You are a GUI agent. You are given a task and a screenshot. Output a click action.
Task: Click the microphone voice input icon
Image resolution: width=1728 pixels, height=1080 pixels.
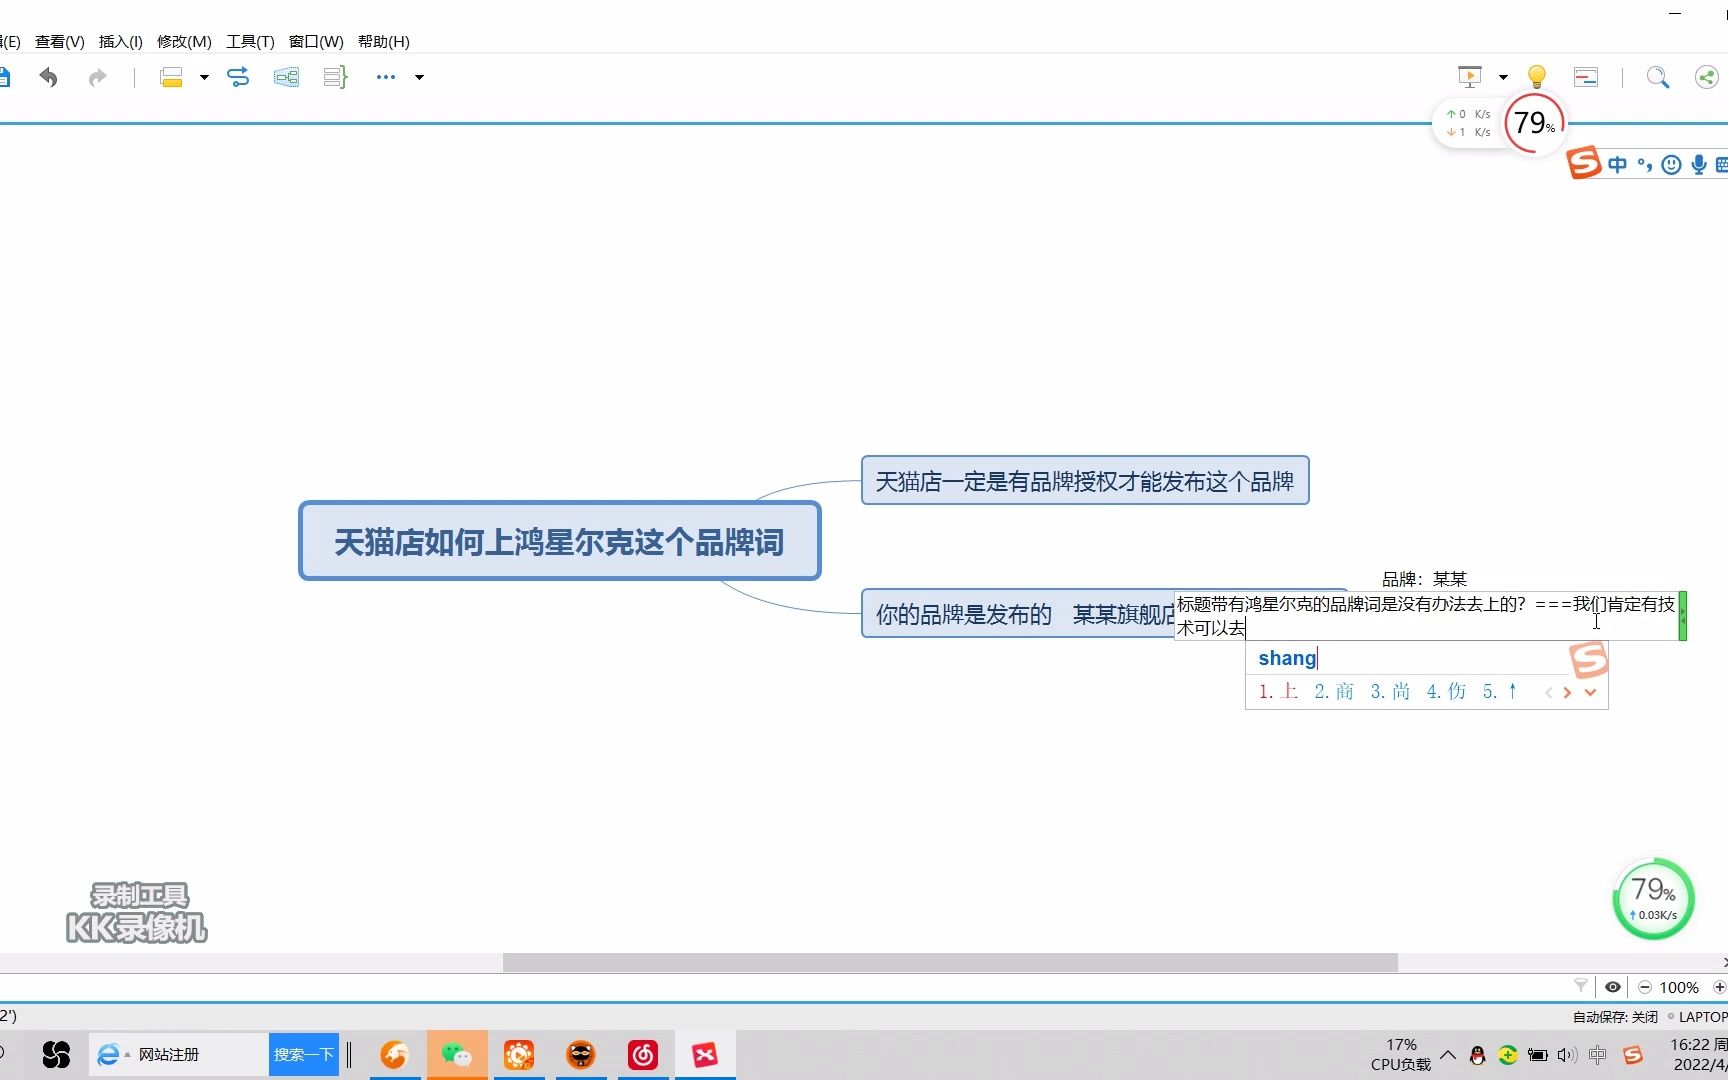pos(1698,165)
